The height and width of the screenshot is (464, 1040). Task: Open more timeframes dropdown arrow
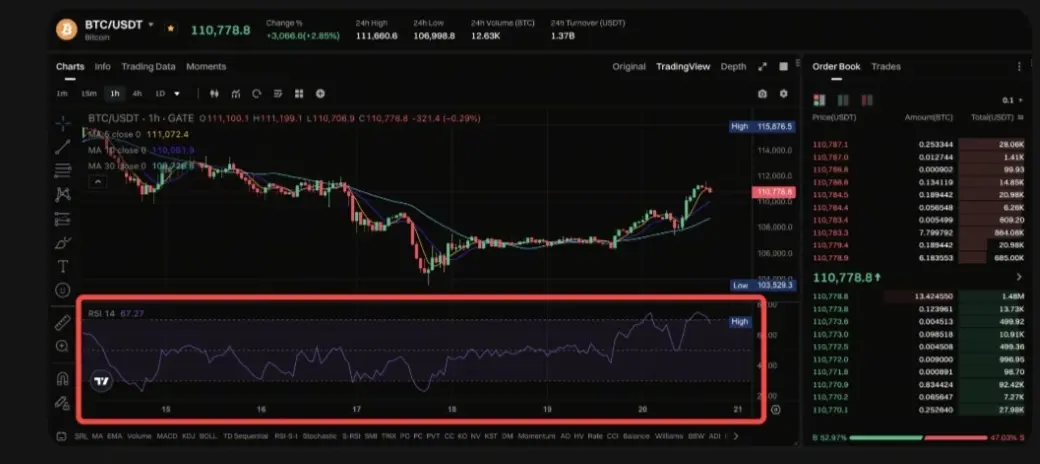(x=177, y=94)
